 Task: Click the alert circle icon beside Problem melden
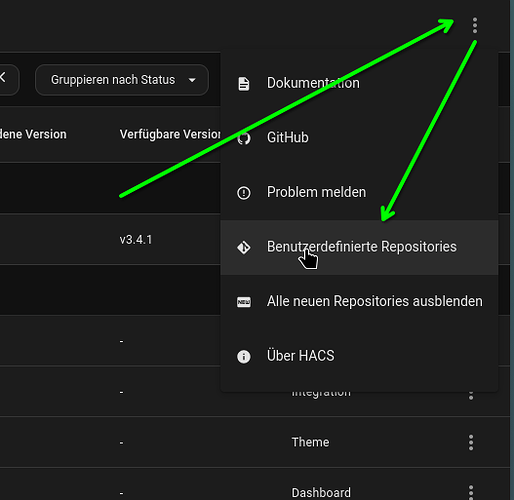pos(244,193)
